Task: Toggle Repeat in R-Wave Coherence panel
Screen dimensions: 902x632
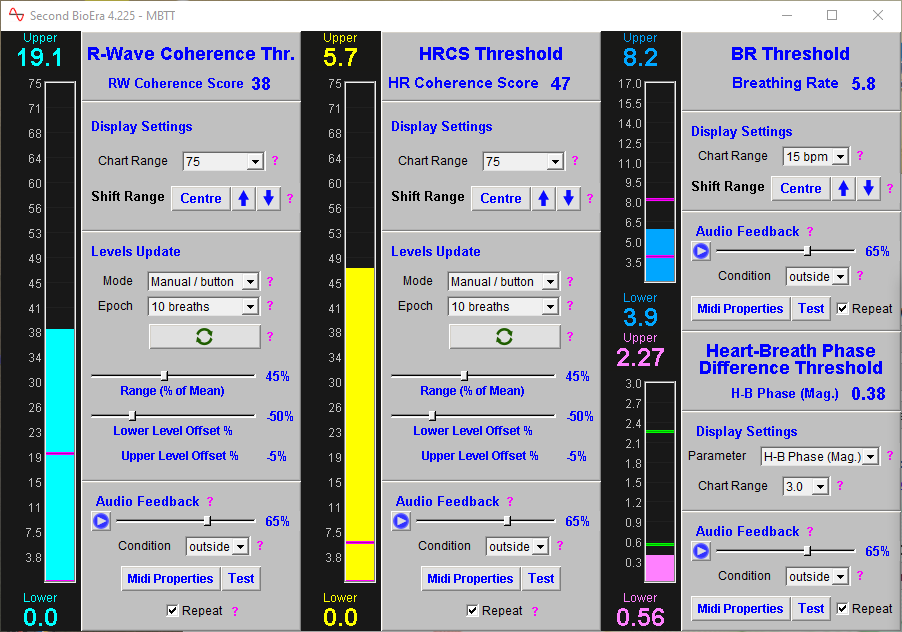Action: pyautogui.click(x=173, y=610)
